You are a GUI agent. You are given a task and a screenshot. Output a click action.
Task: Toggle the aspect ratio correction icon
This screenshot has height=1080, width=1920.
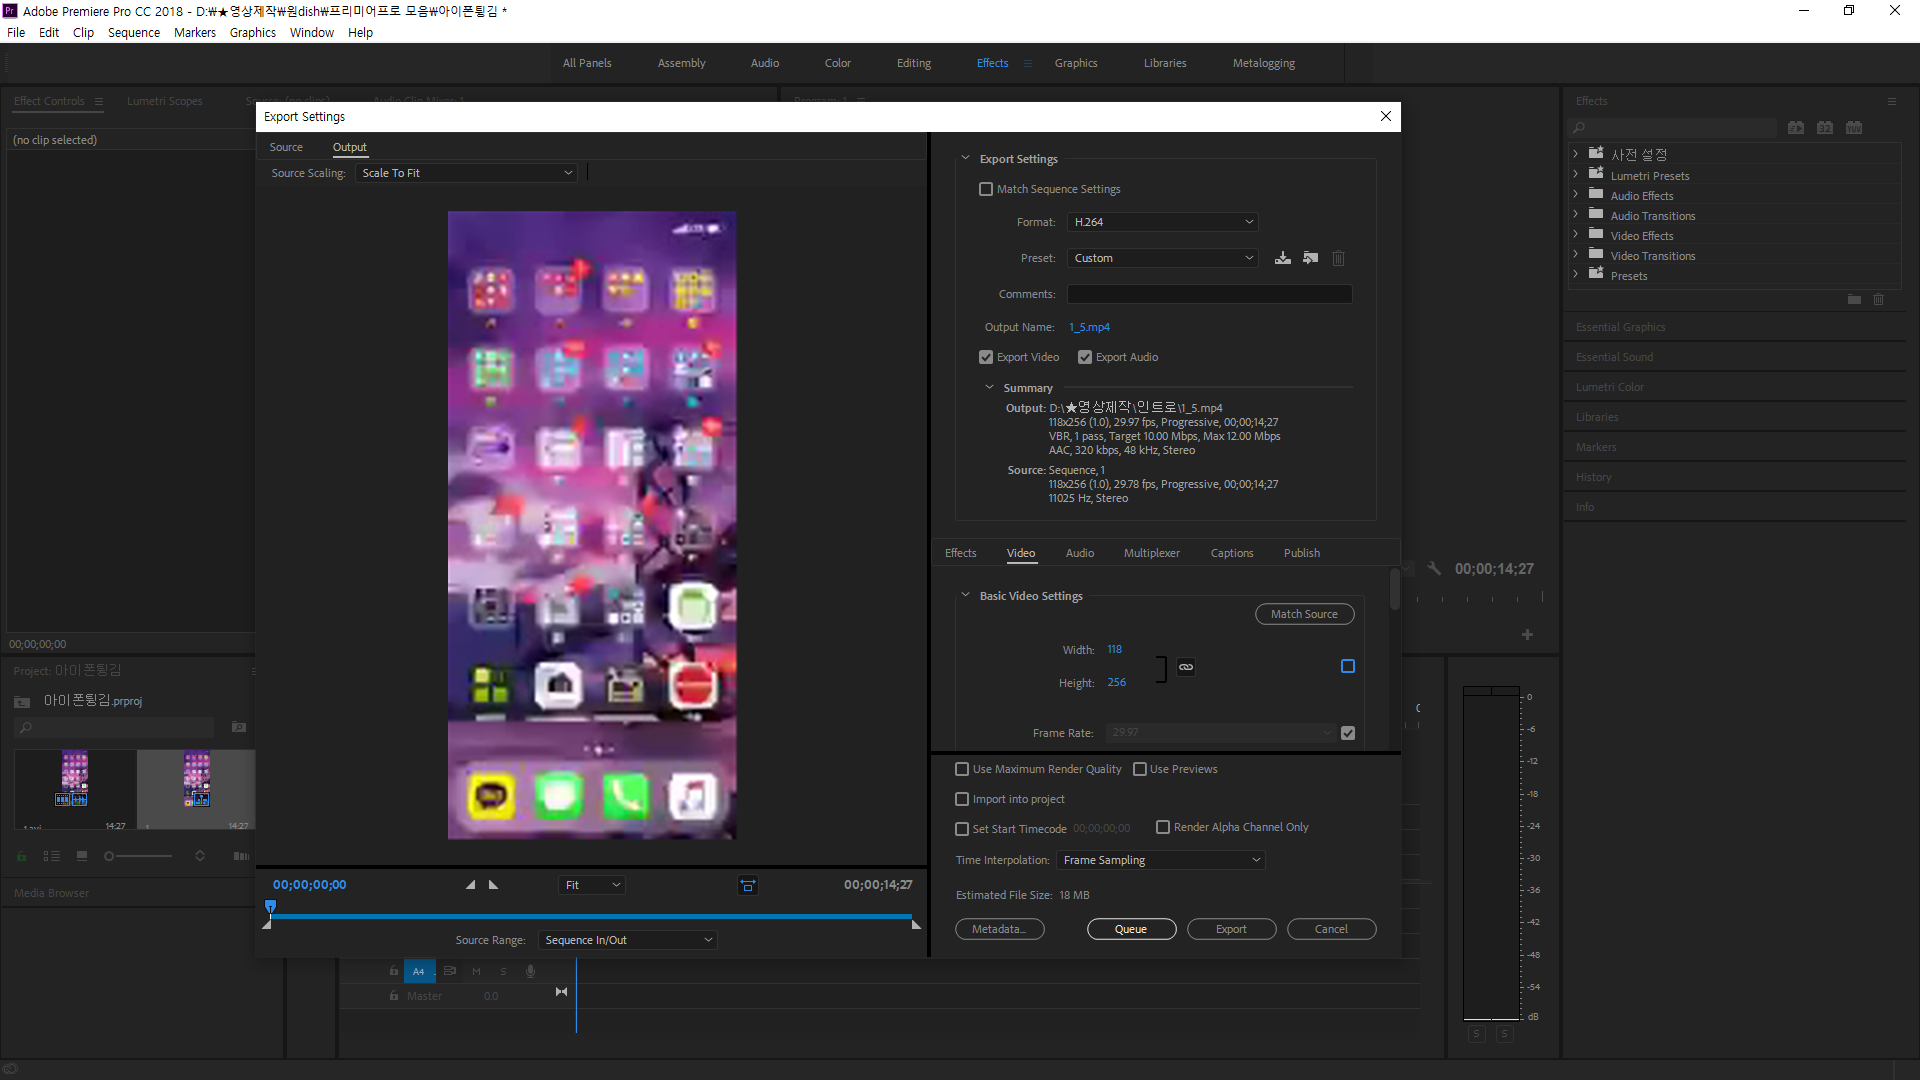coord(747,885)
